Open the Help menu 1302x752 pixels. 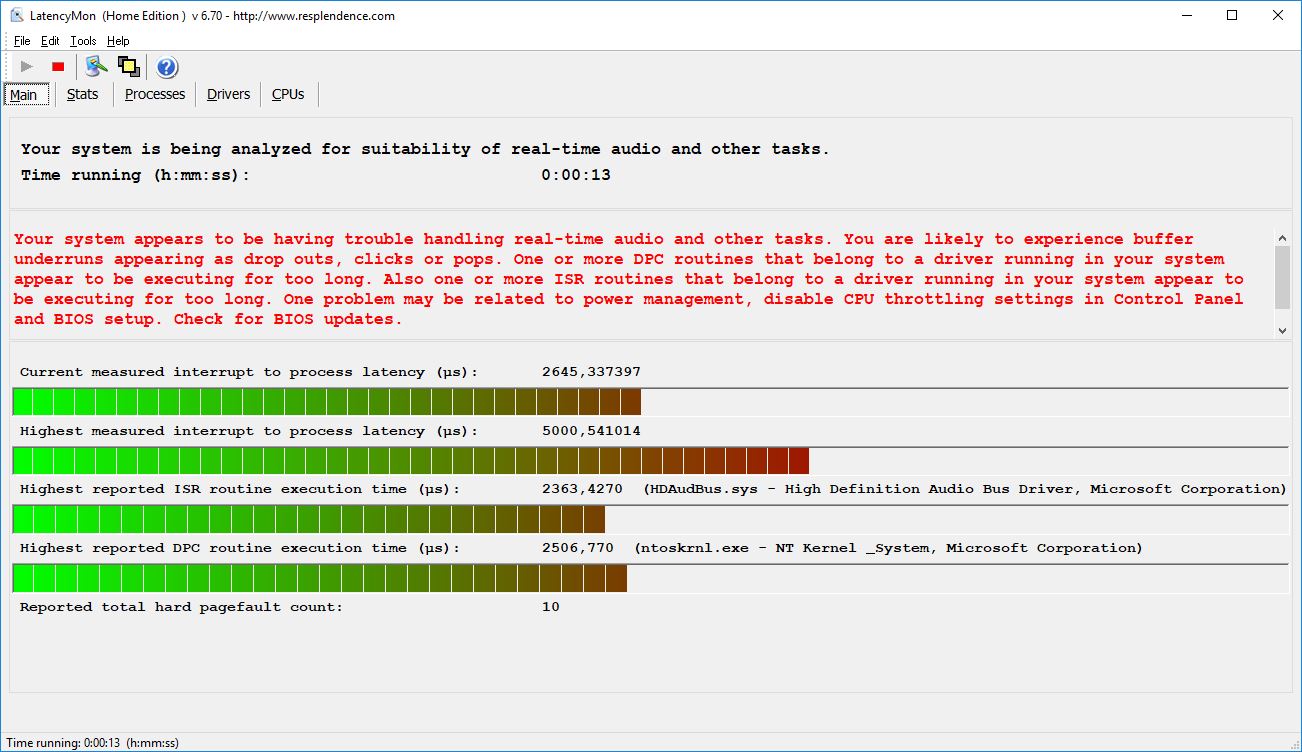point(118,41)
